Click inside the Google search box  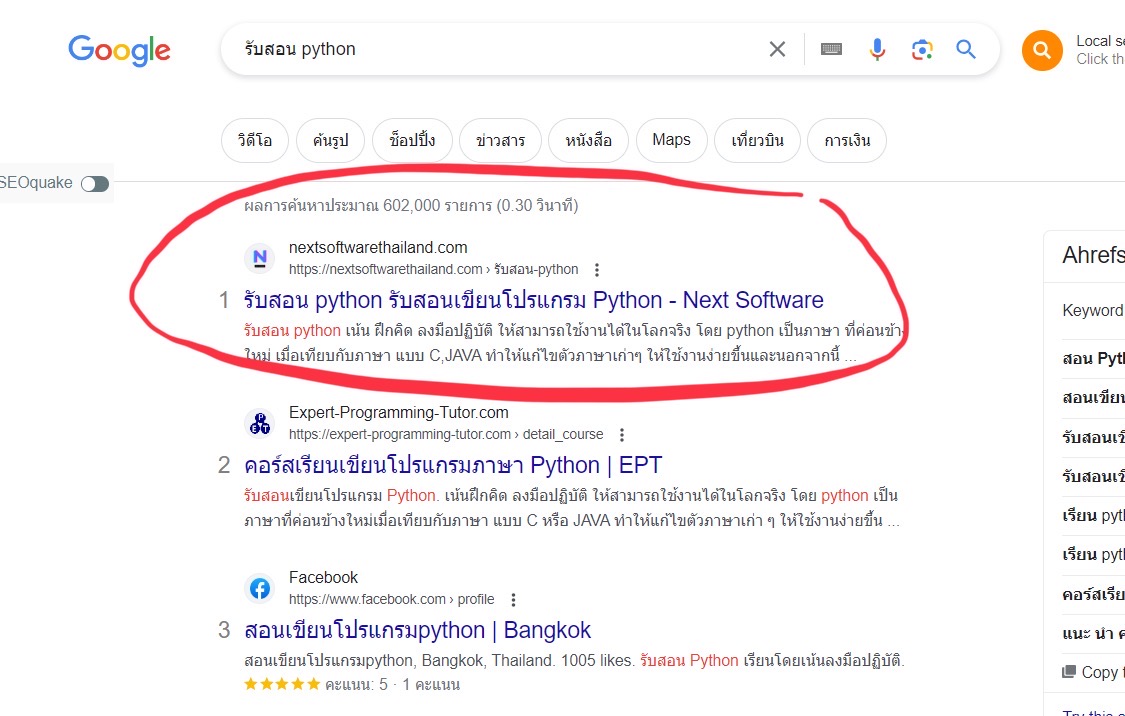click(500, 49)
